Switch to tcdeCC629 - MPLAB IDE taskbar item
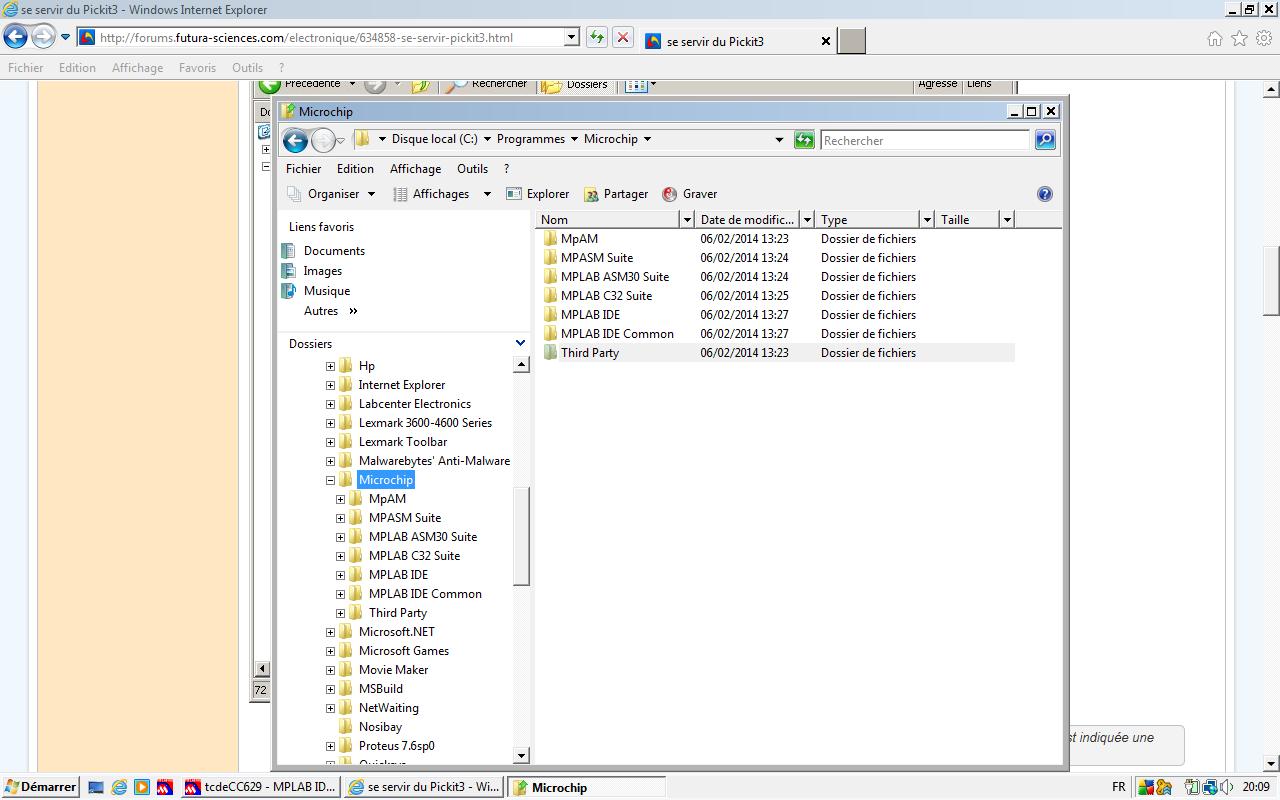Image resolution: width=1280 pixels, height=800 pixels. click(x=260, y=787)
